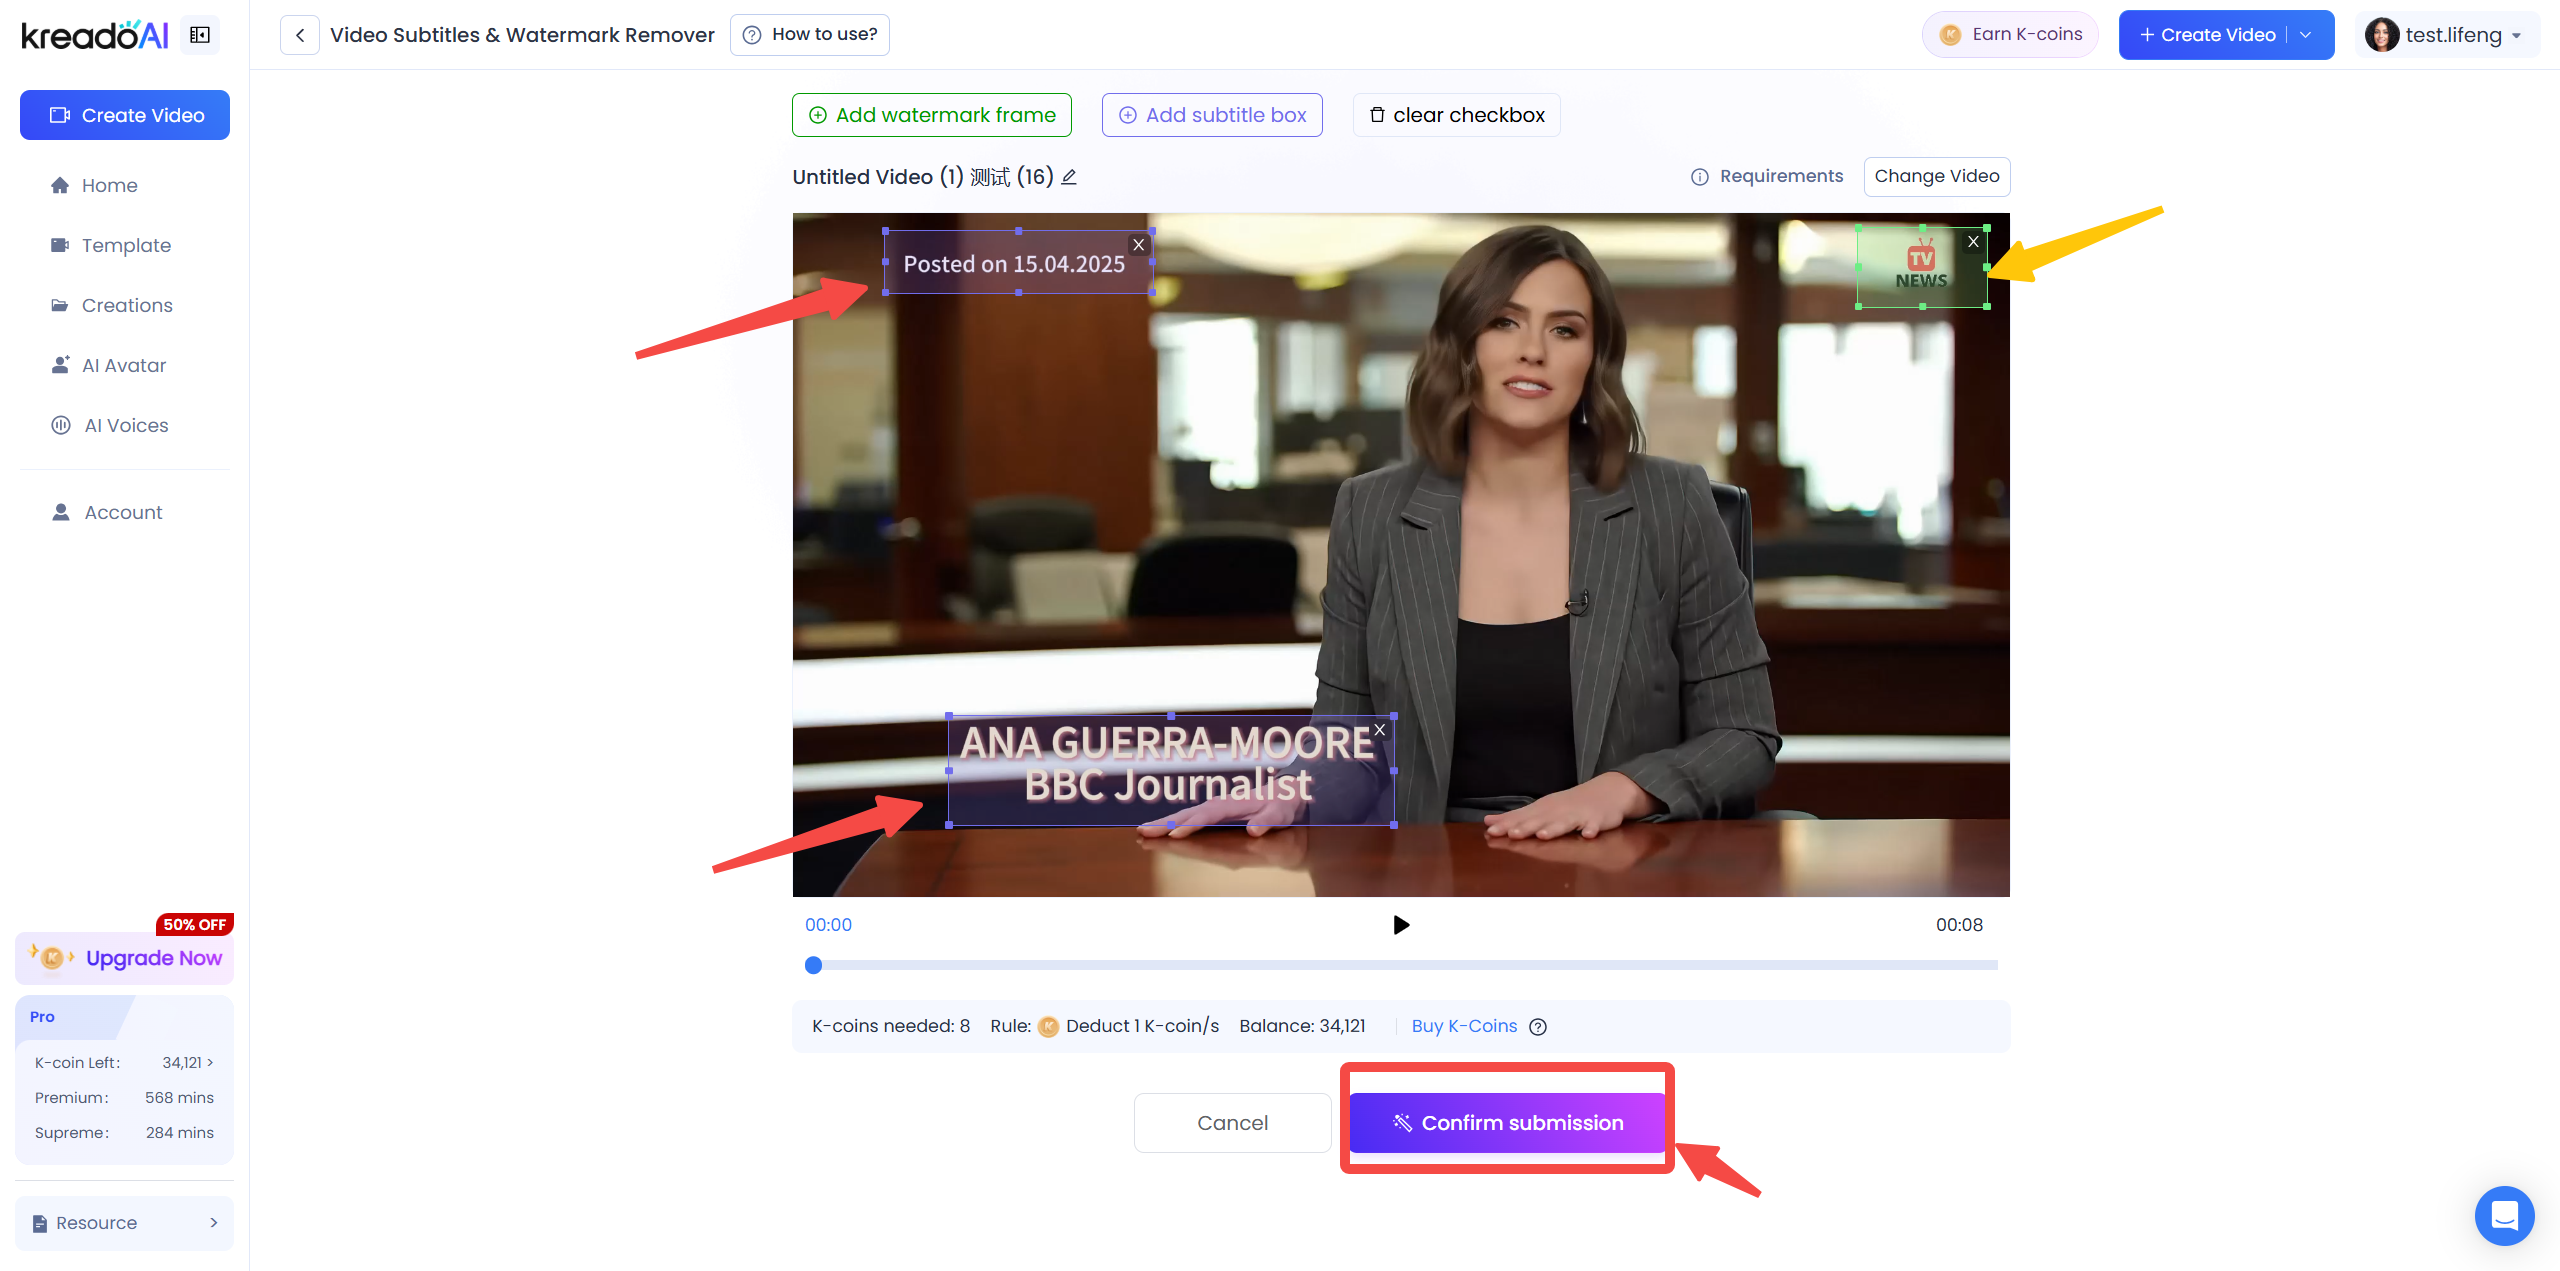The image size is (2560, 1271).
Task: Click the back arrow icon
Action: click(x=300, y=35)
